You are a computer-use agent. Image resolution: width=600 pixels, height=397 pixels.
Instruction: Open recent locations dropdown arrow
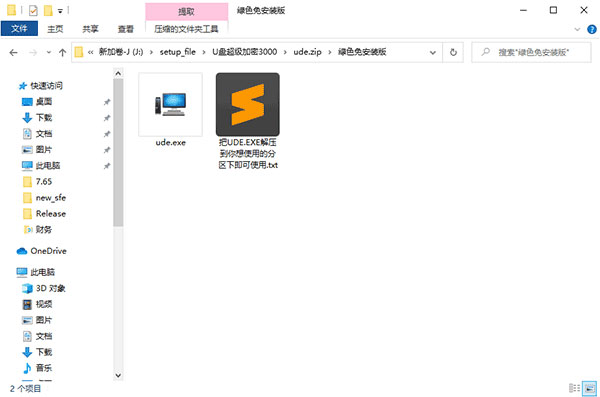click(x=49, y=52)
